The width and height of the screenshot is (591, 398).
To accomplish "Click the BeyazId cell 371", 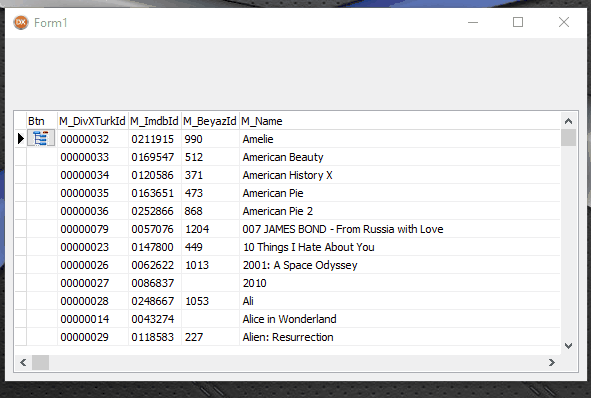I will click(x=210, y=175).
